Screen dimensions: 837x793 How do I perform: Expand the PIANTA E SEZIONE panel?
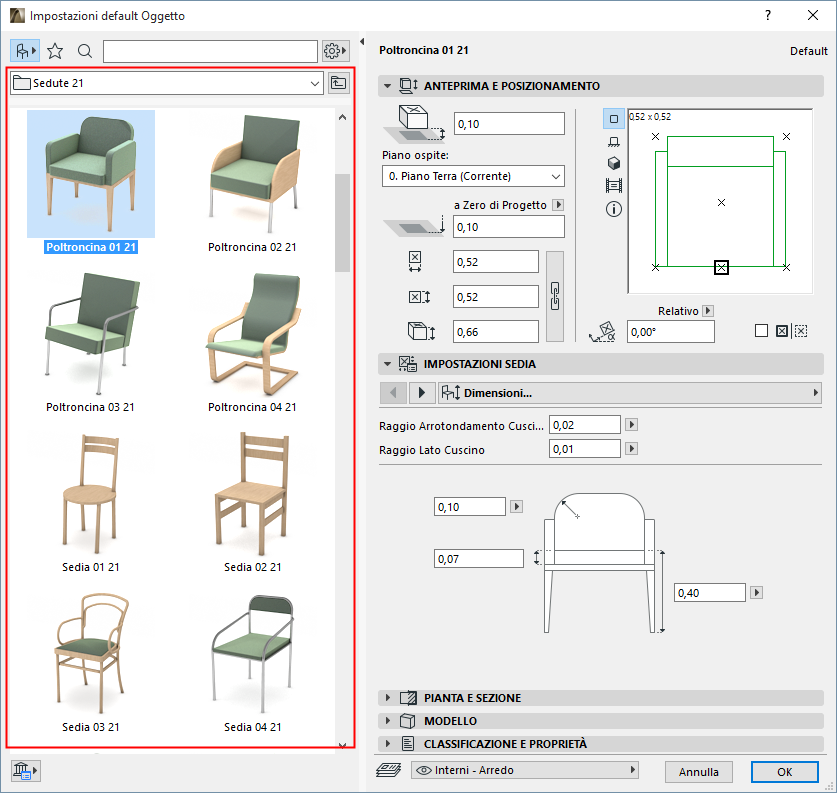387,698
